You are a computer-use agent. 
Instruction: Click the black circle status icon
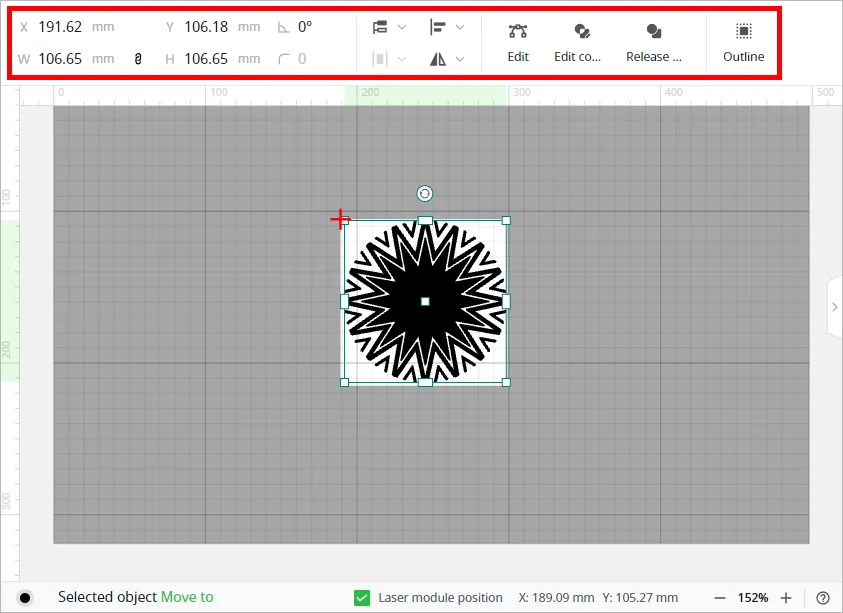click(25, 597)
